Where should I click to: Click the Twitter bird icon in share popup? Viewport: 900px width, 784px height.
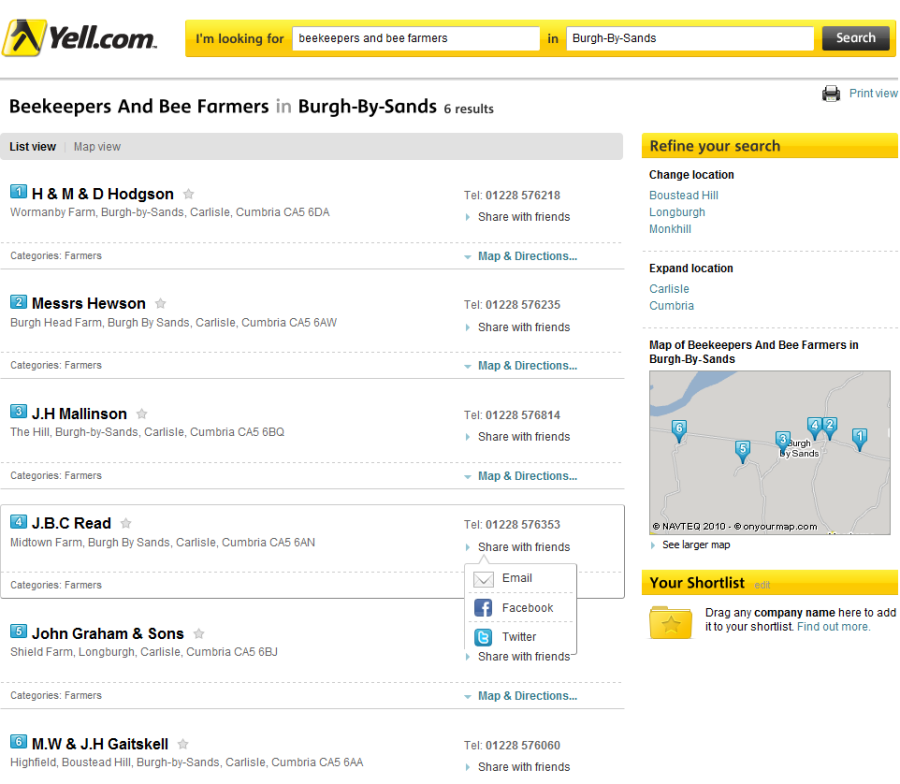click(x=483, y=637)
